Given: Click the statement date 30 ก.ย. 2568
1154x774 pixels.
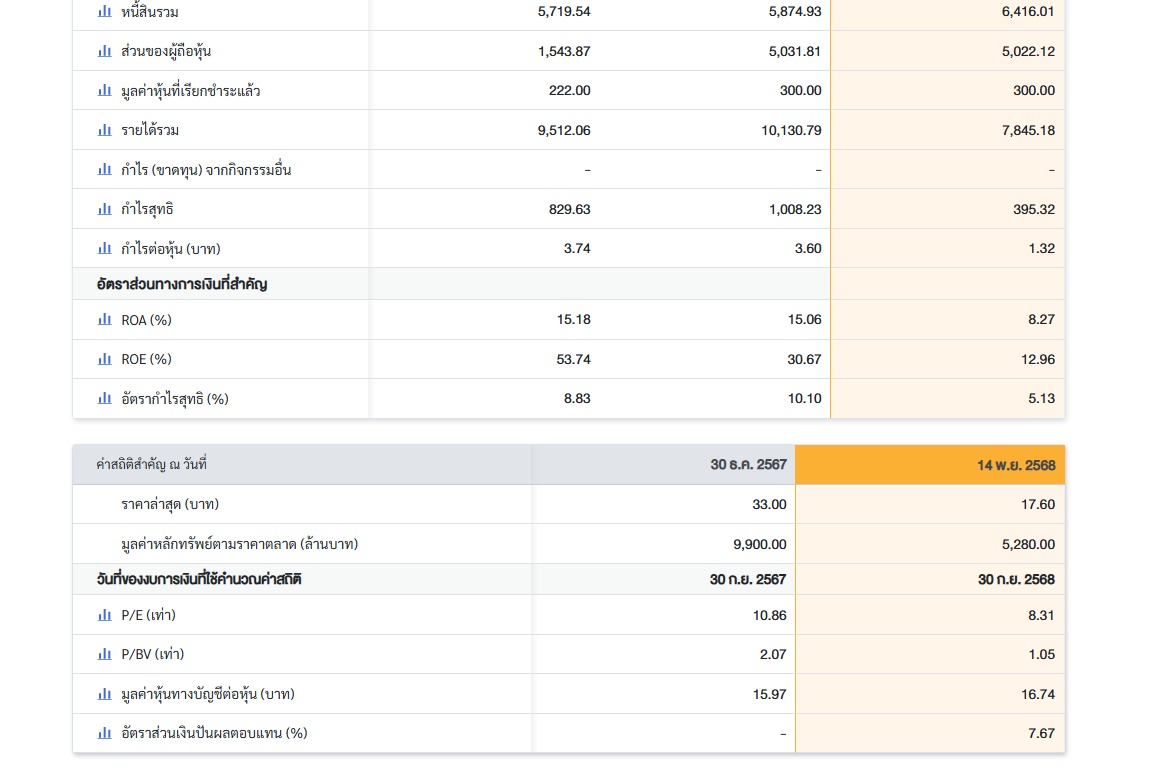Looking at the screenshot, I should (1016, 579).
